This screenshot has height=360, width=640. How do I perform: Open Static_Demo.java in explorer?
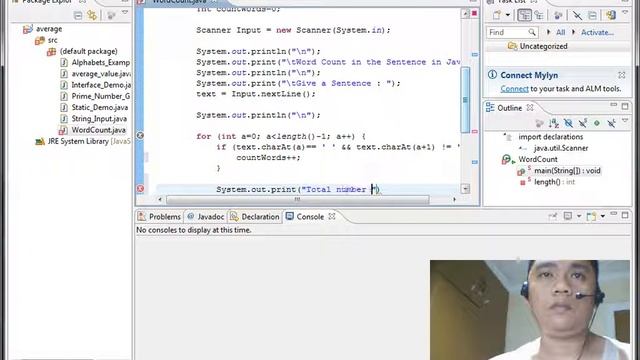[100, 107]
